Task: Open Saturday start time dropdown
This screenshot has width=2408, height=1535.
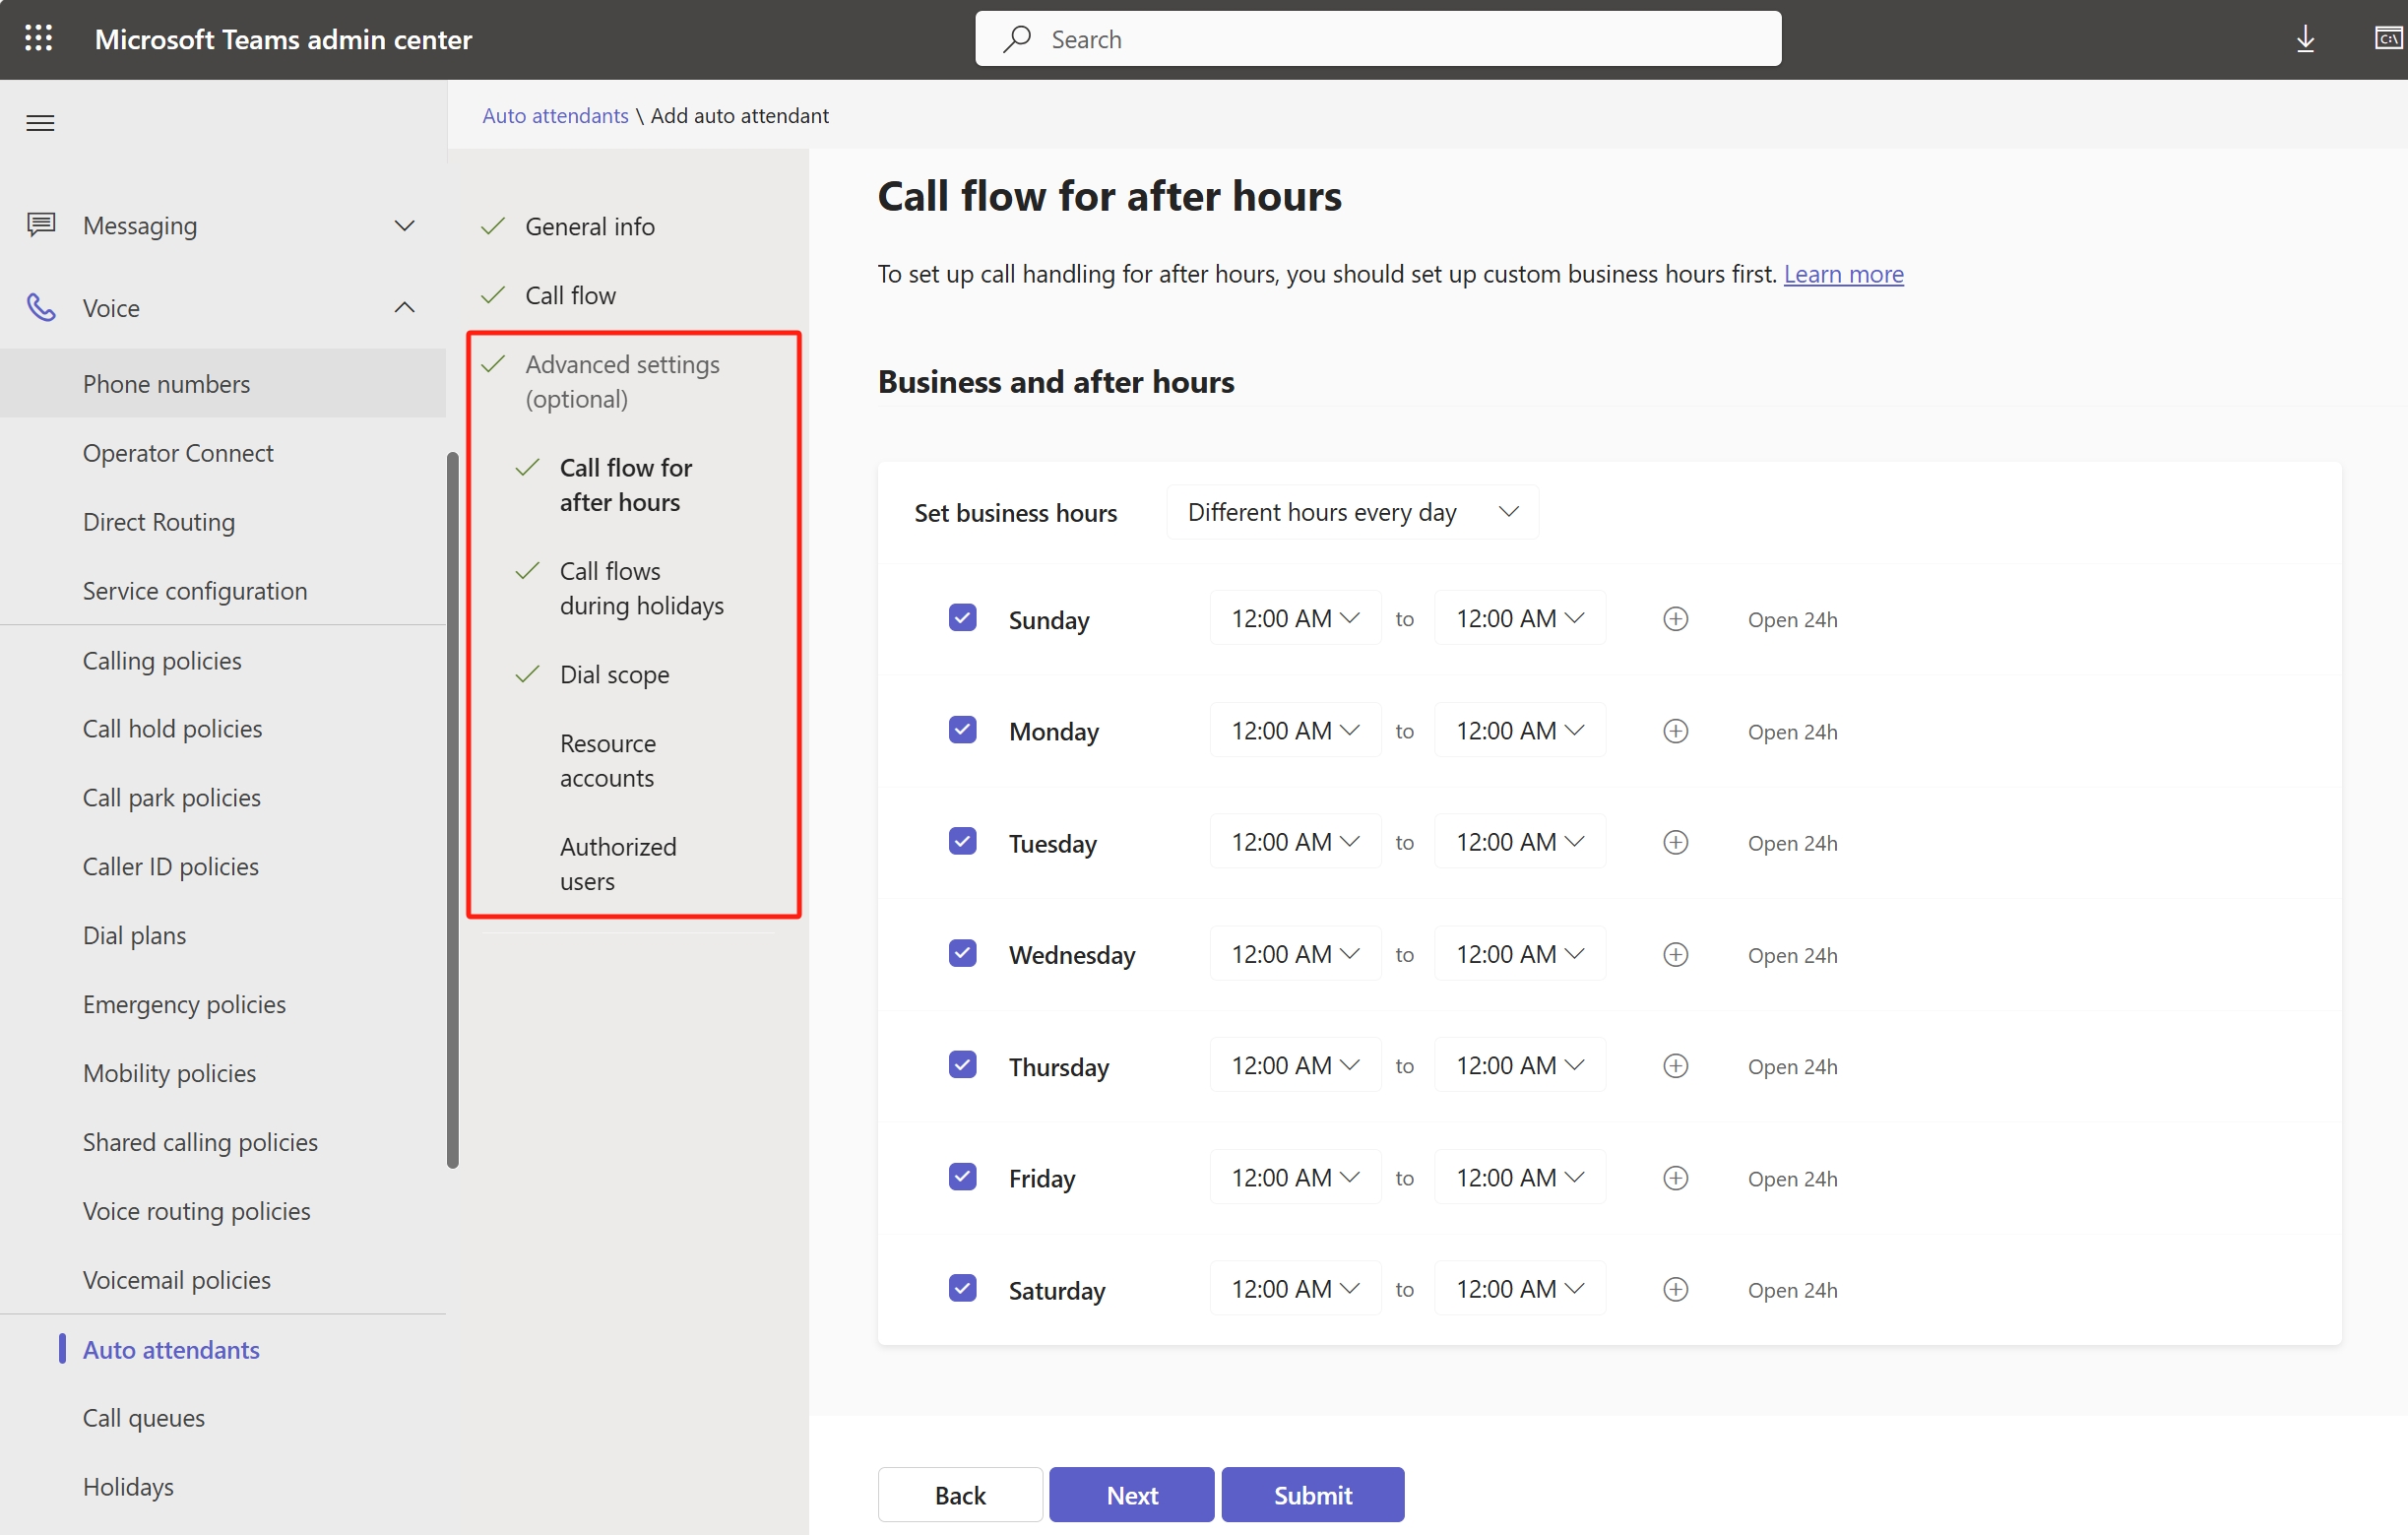Action: (x=1295, y=1290)
